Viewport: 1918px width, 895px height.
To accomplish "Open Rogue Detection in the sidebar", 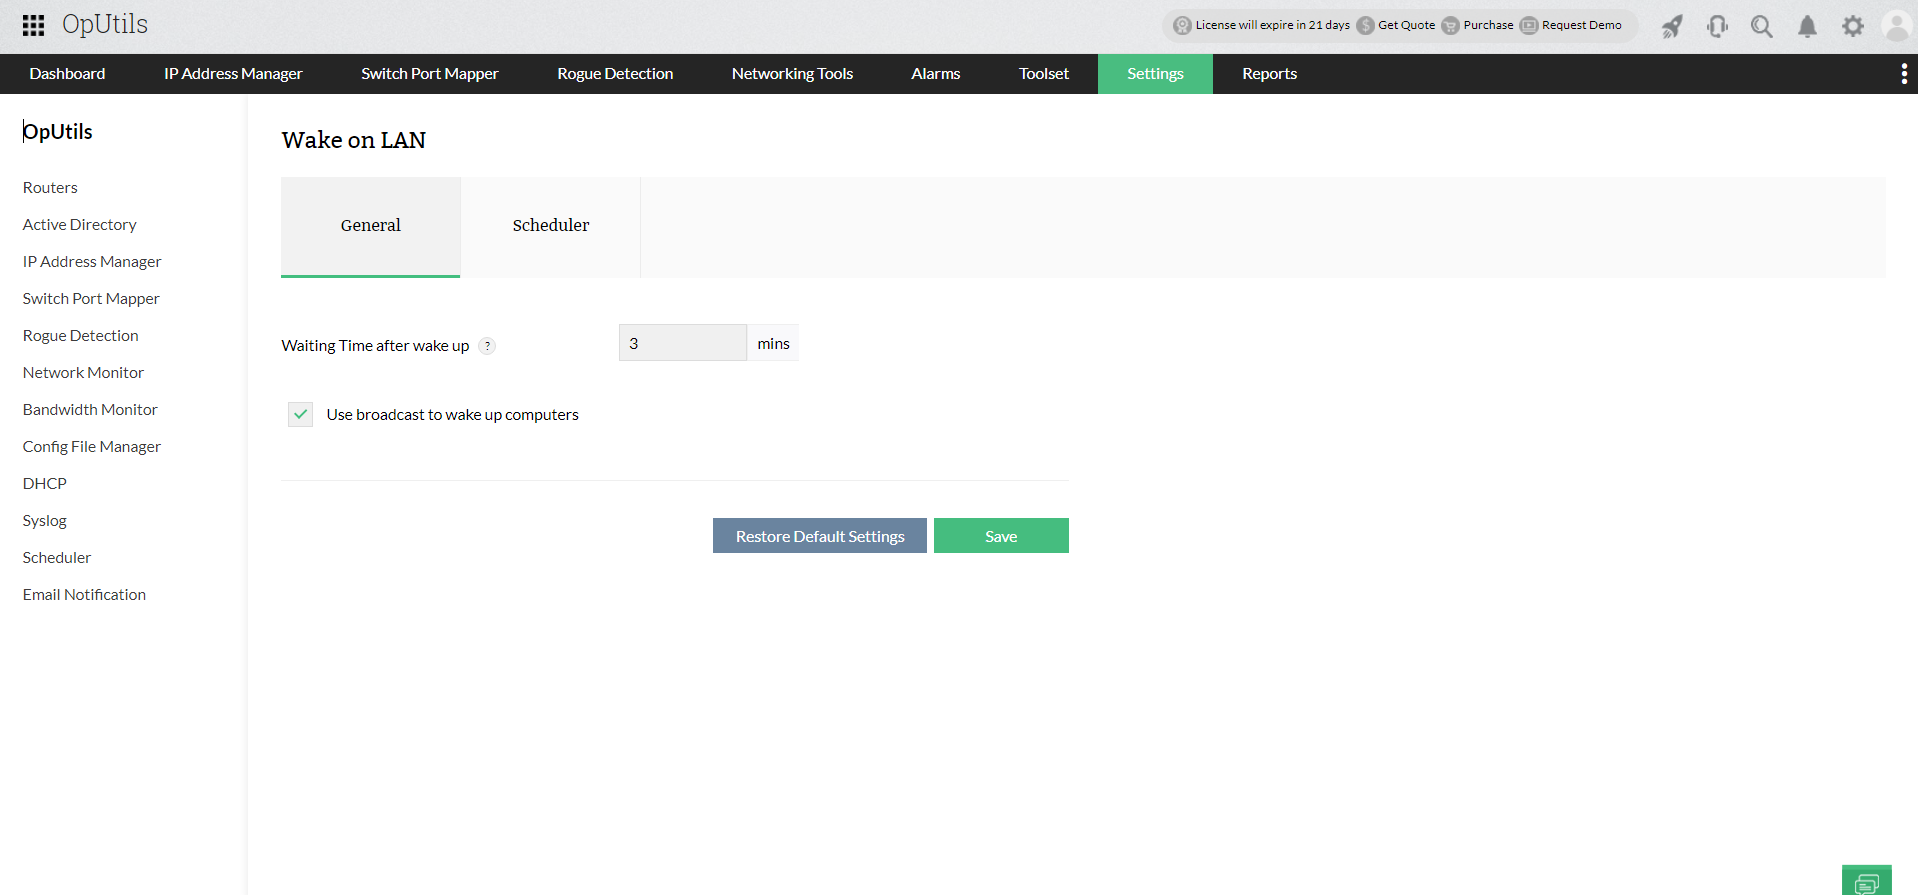I will tap(81, 336).
